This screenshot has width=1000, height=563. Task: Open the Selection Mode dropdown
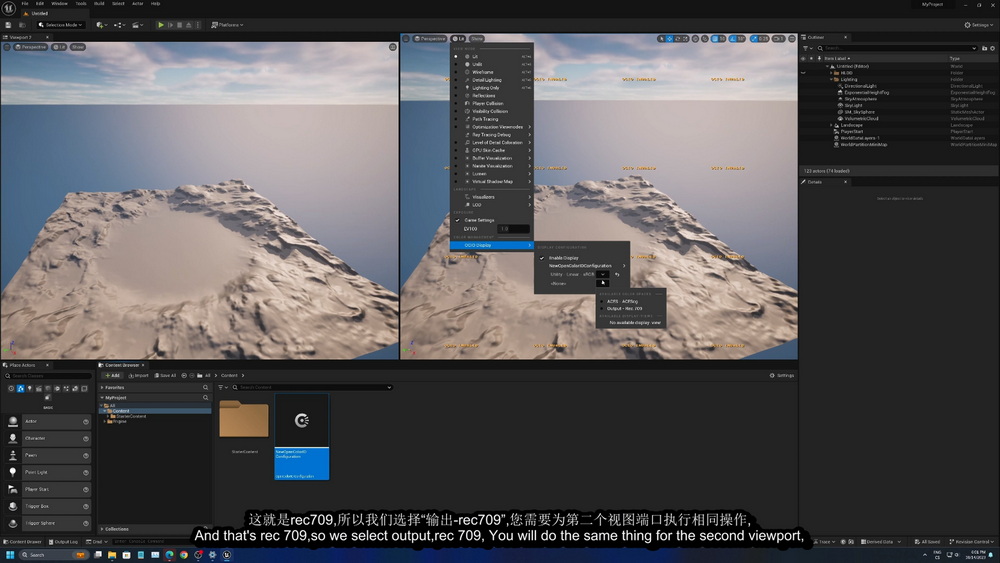pos(61,25)
